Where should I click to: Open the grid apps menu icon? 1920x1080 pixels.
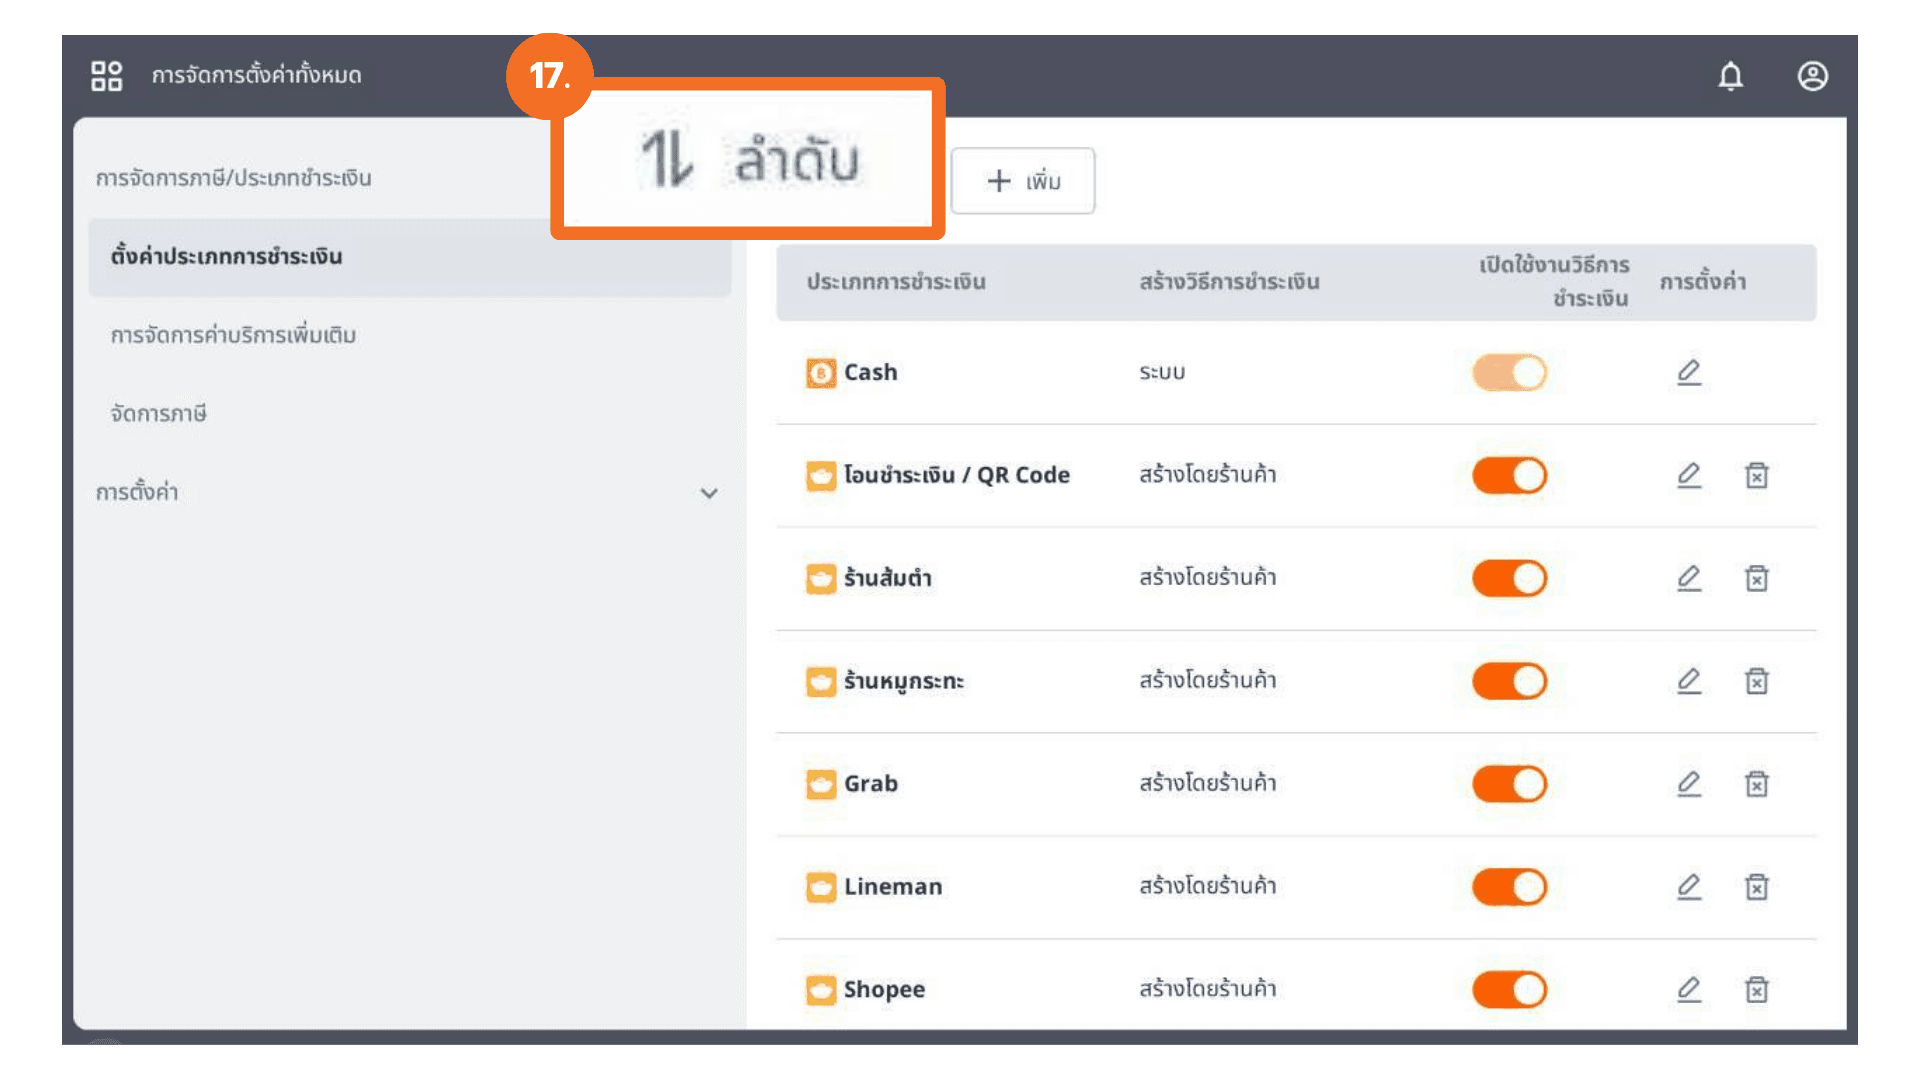click(106, 76)
